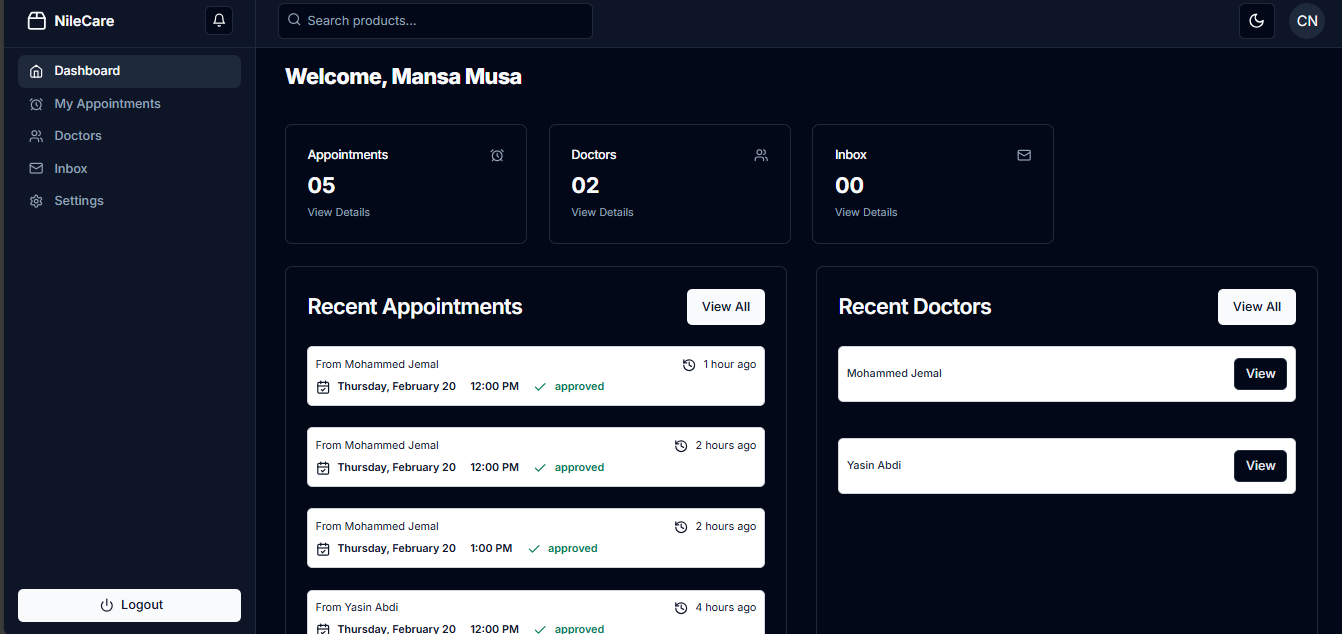Click View next to Mohammed Jemal
The image size is (1342, 634).
(x=1260, y=373)
